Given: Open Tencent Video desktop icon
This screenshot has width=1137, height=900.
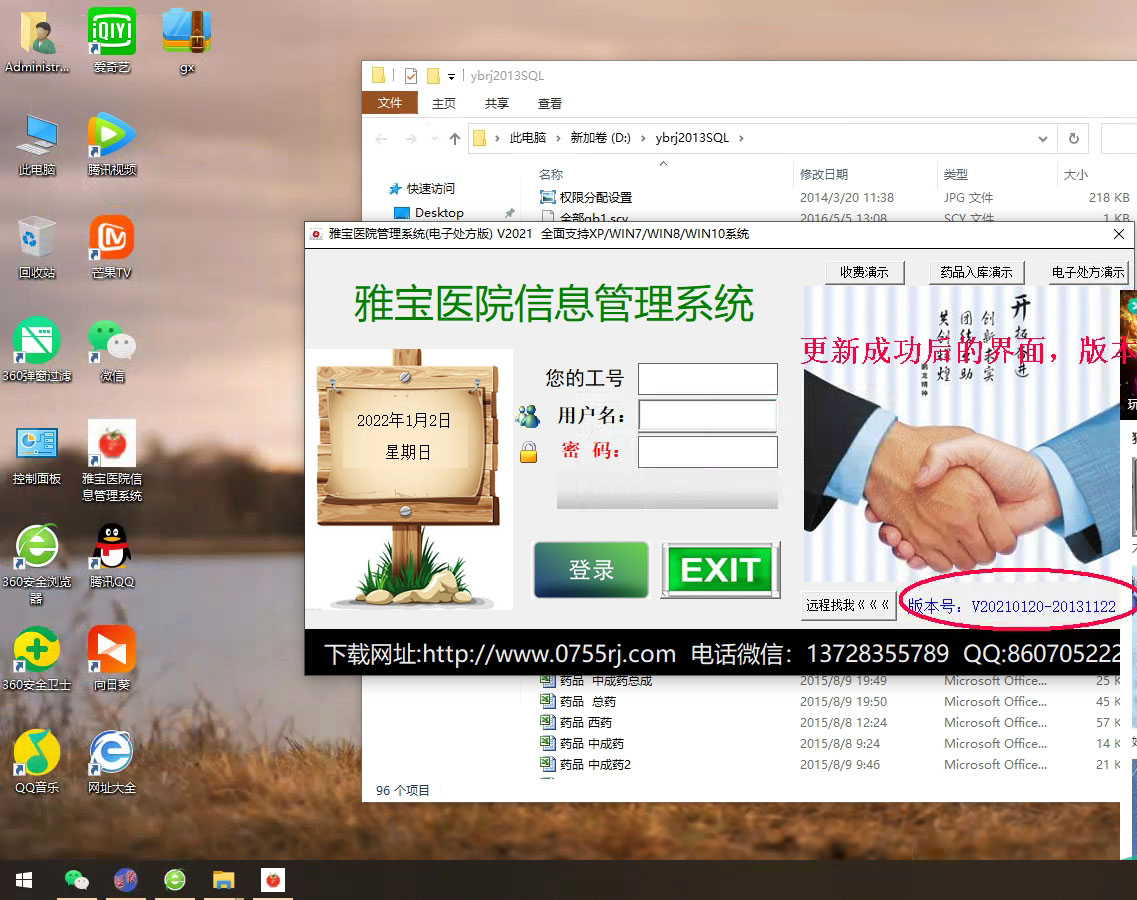Looking at the screenshot, I should pos(112,137).
